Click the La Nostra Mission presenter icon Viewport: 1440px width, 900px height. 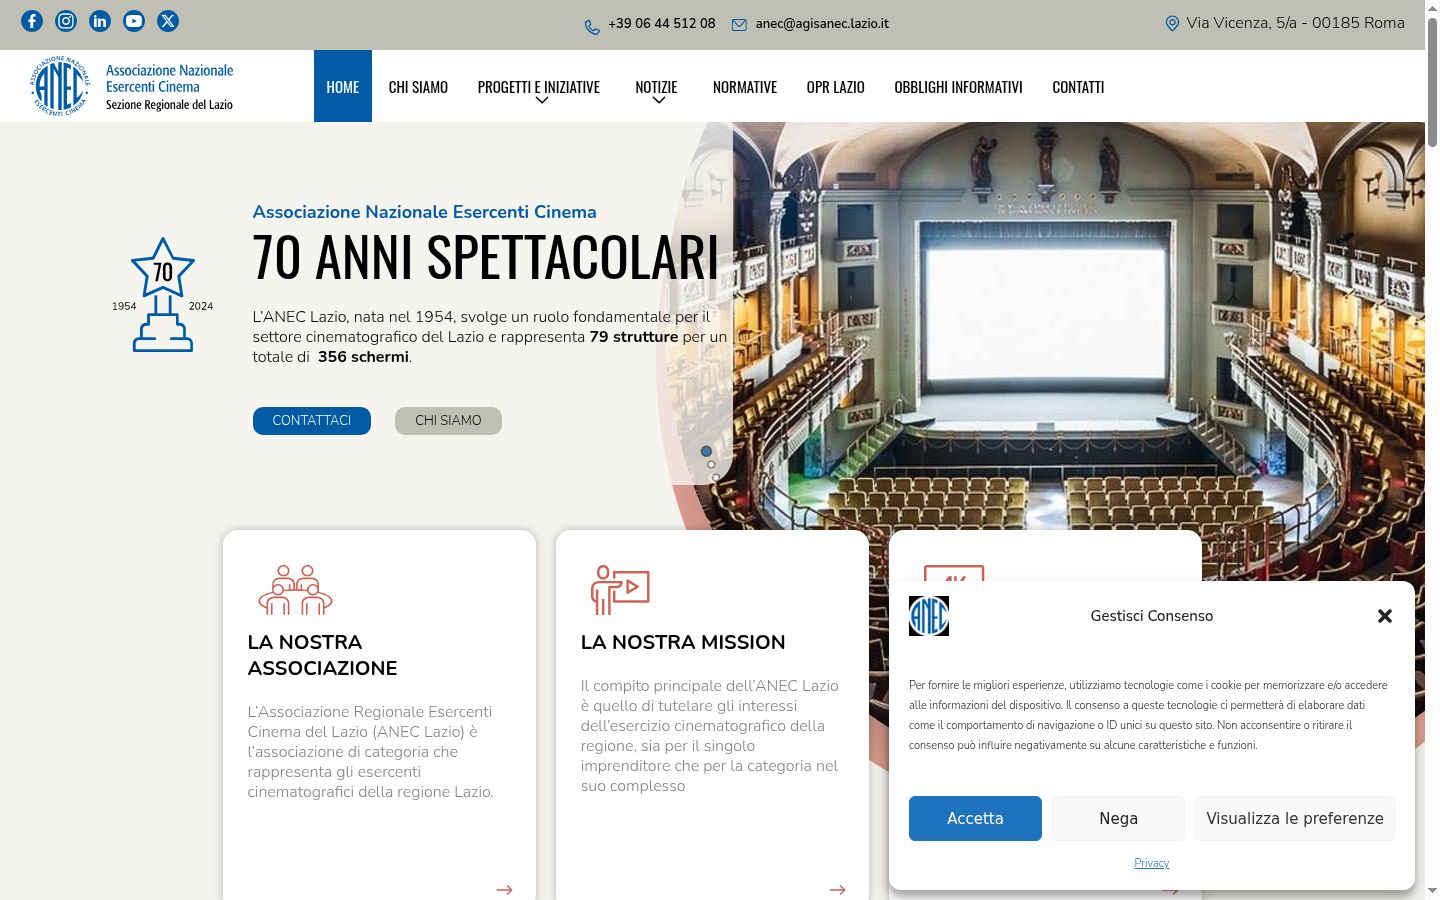tap(620, 590)
